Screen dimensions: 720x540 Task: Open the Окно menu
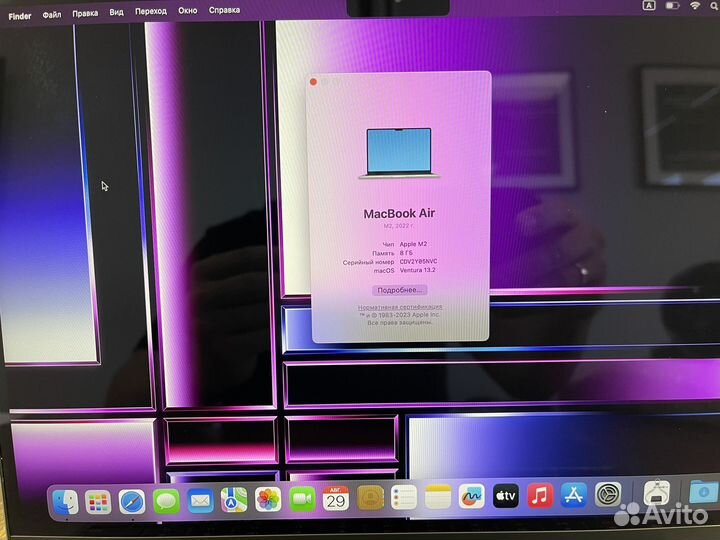(187, 10)
